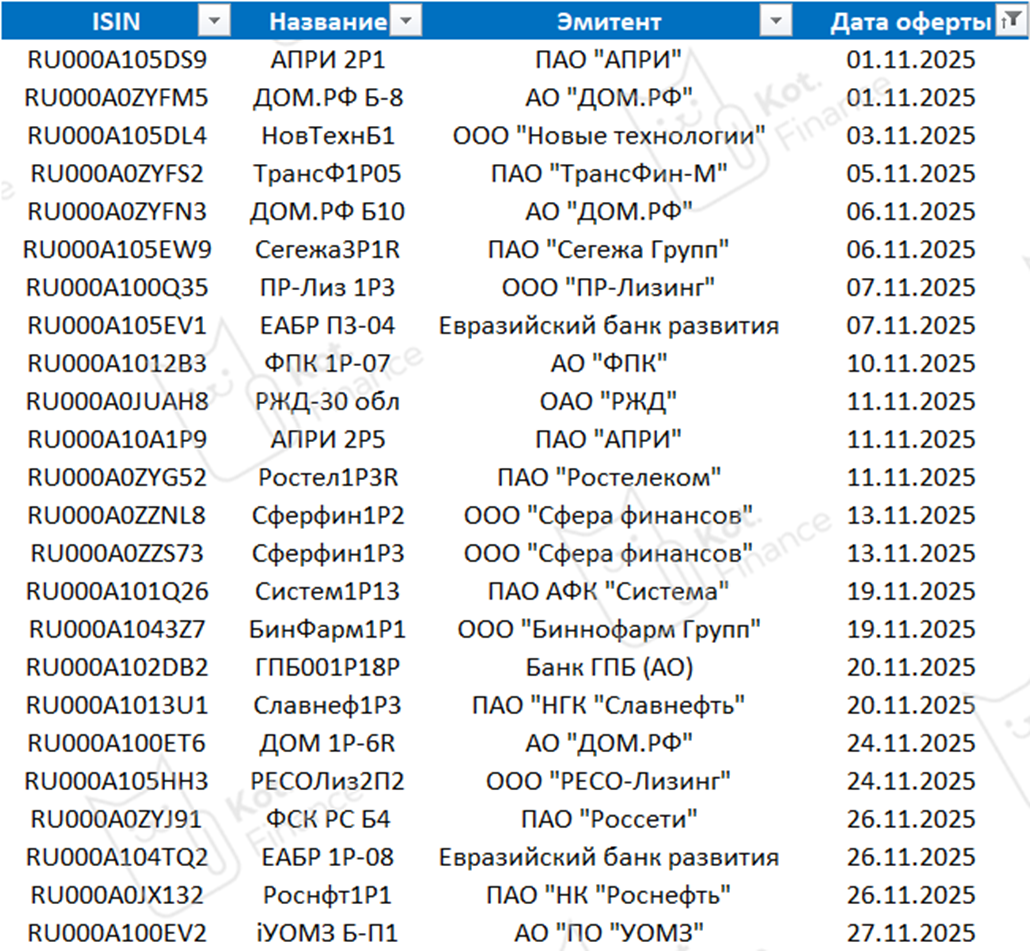Select the Ростел1Р3R name cell
This screenshot has width=1030, height=951.
point(328,477)
